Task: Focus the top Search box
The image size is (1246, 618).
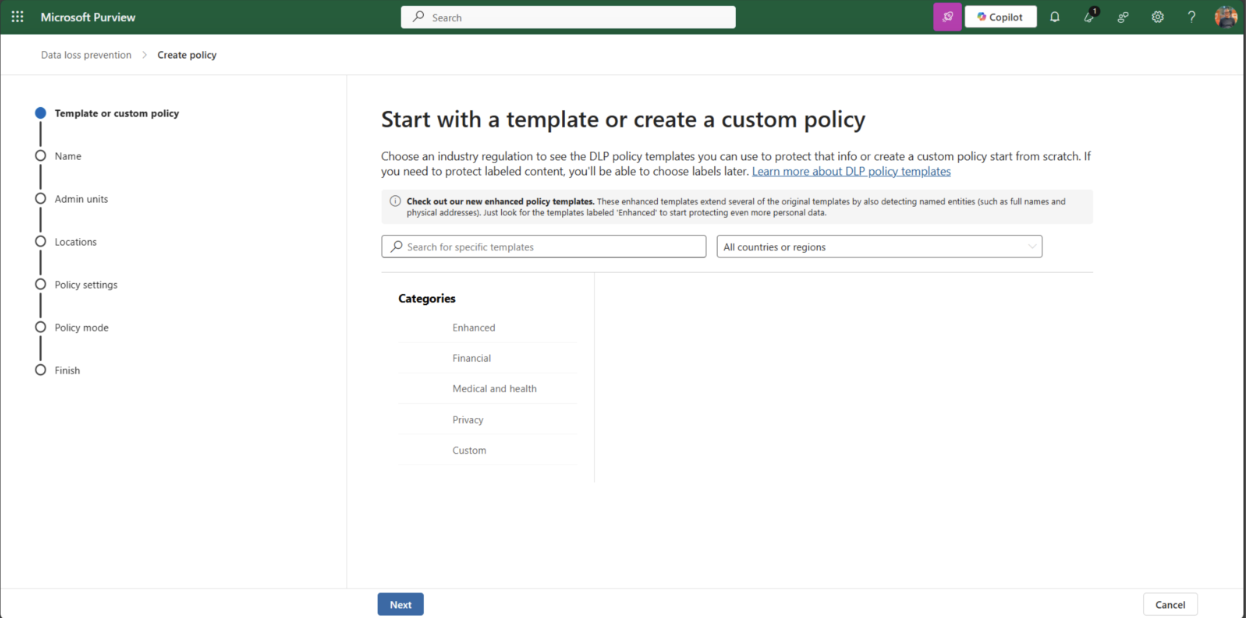Action: (x=568, y=17)
